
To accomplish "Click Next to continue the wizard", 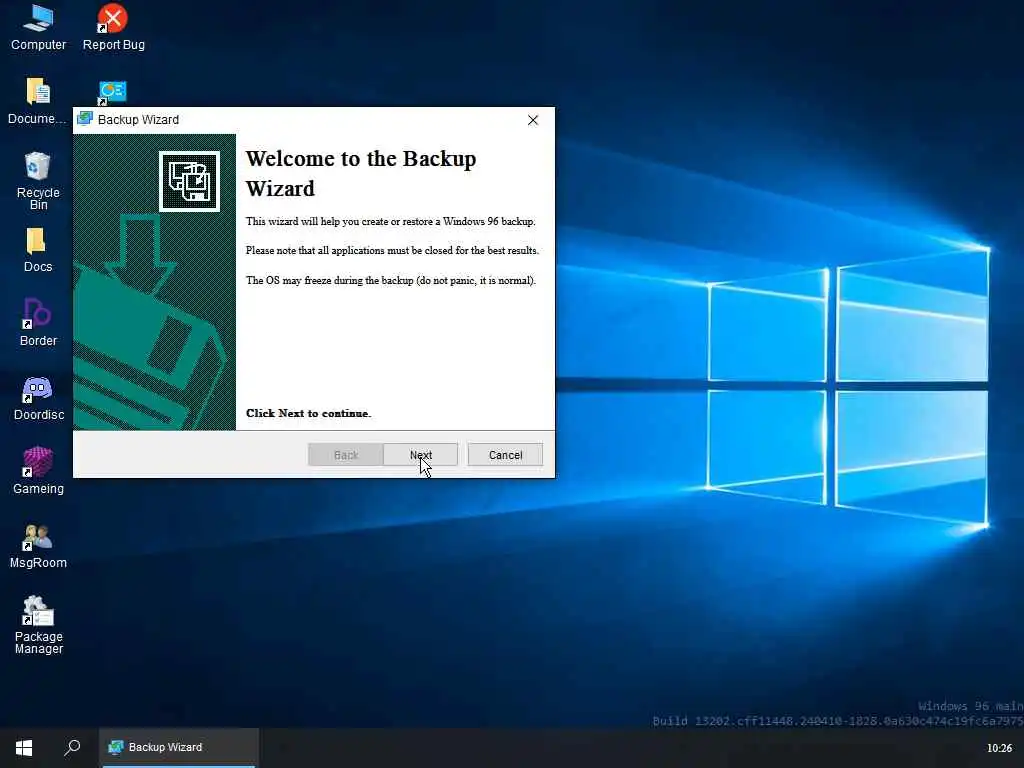I will click(421, 455).
